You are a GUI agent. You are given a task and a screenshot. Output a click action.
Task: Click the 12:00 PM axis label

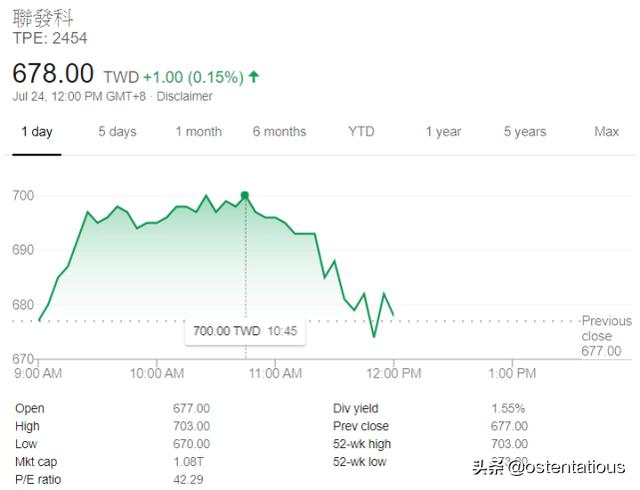tap(394, 373)
